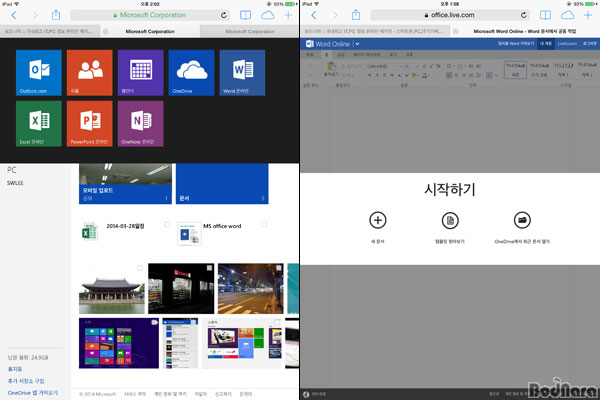The image size is (600, 400).
Task: Launch the OneNote Online tile
Action: (140, 124)
